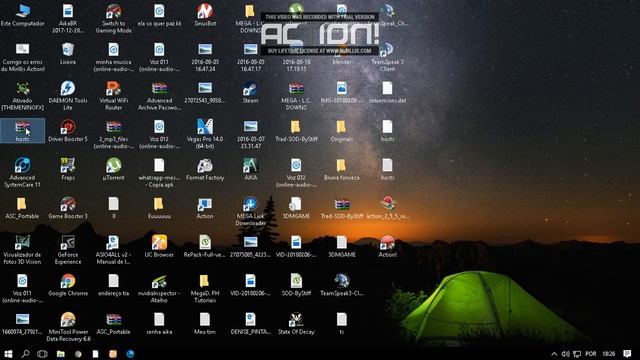Open MiniTool Power Data Recovery 6.6
Screen dimensions: 640x360
coord(68,327)
